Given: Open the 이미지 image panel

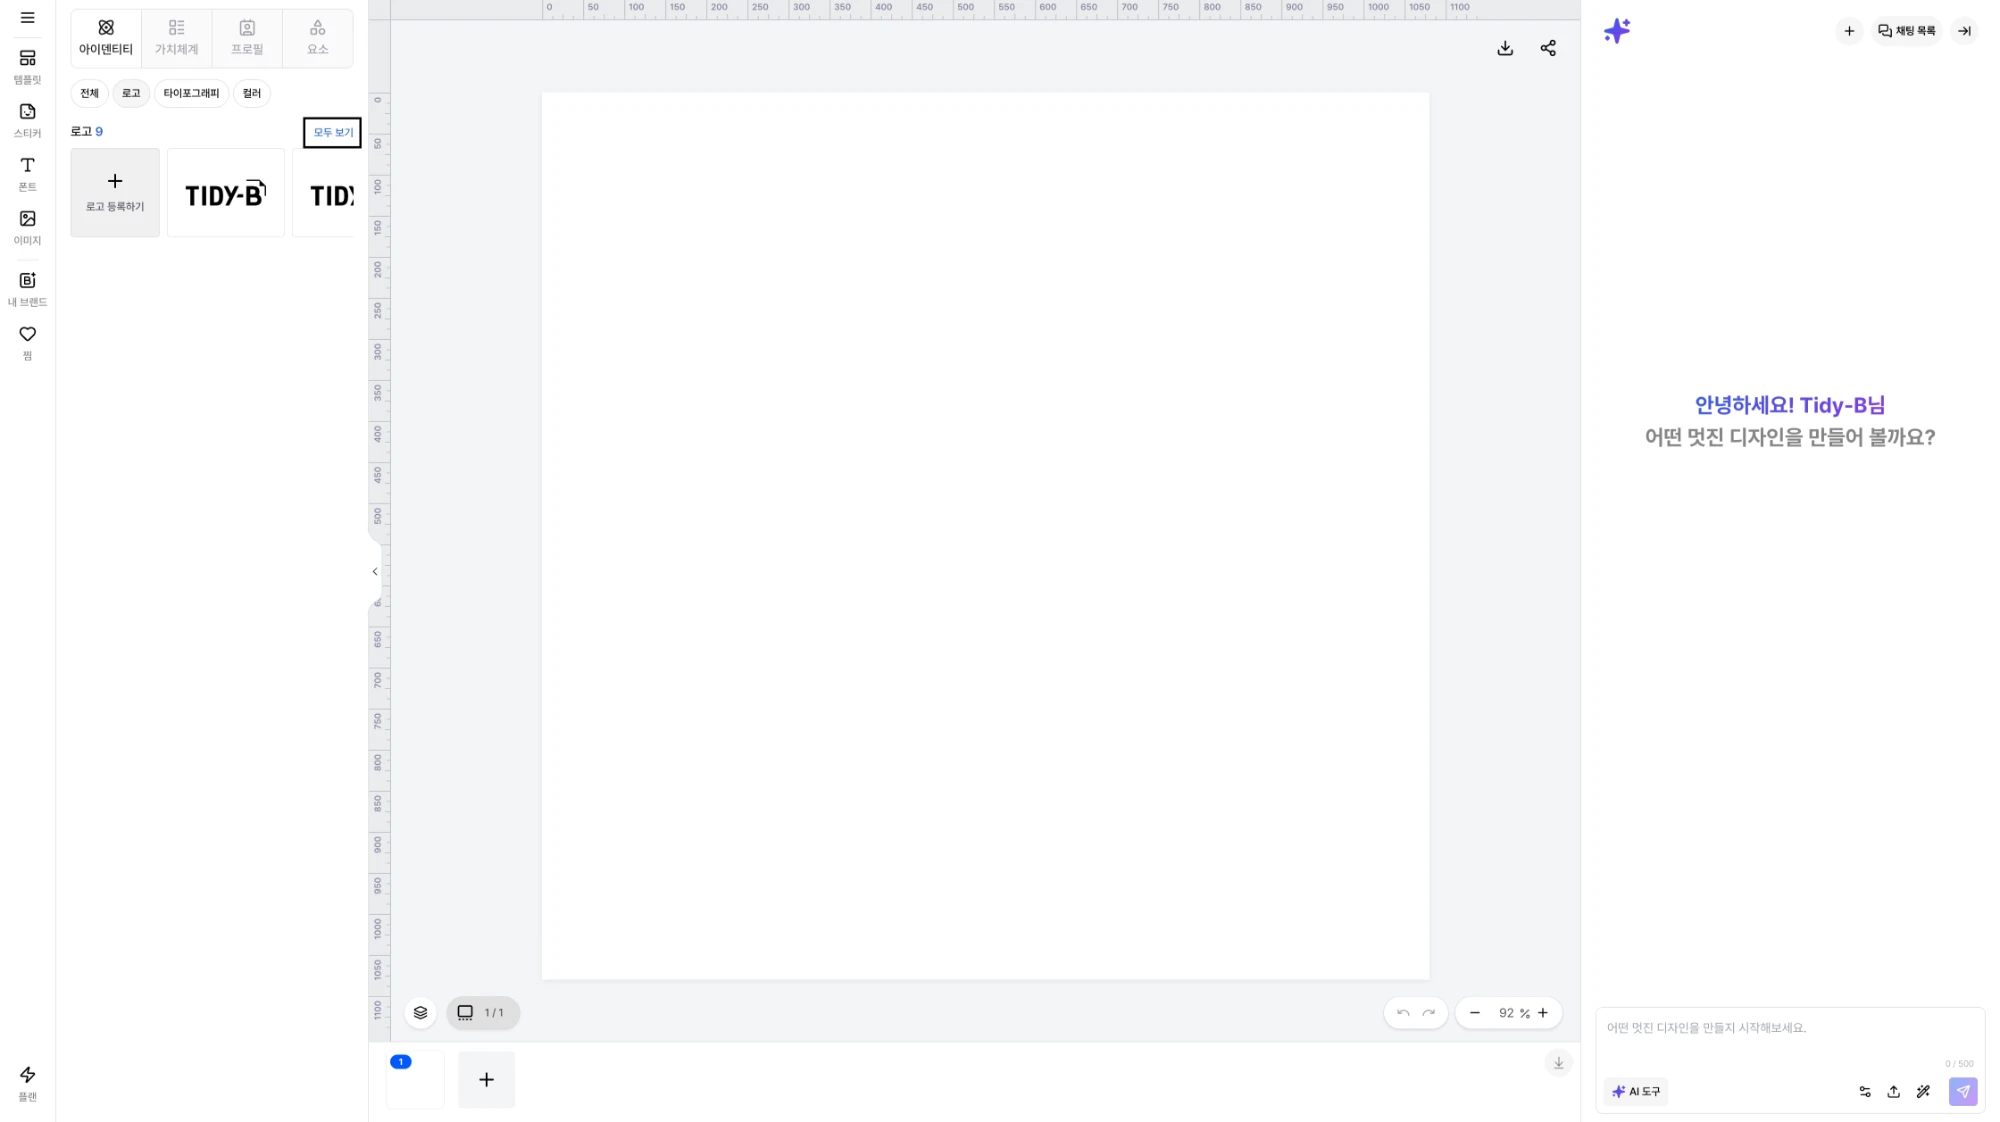Looking at the screenshot, I should (27, 228).
